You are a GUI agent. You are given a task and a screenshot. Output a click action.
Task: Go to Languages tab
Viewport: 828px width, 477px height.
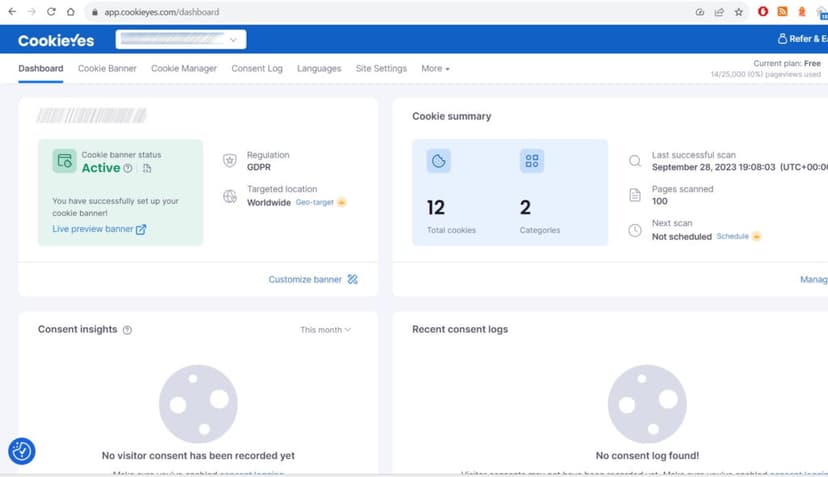[319, 69]
